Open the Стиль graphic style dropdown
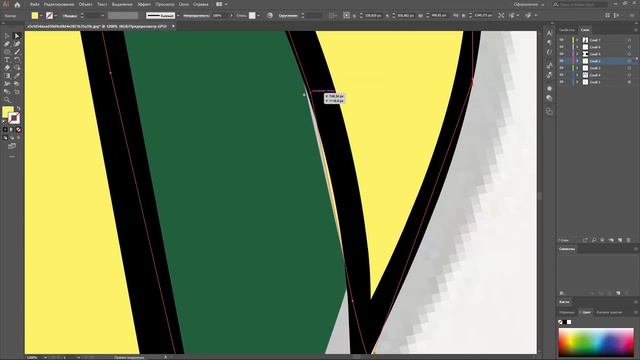 (x=259, y=16)
